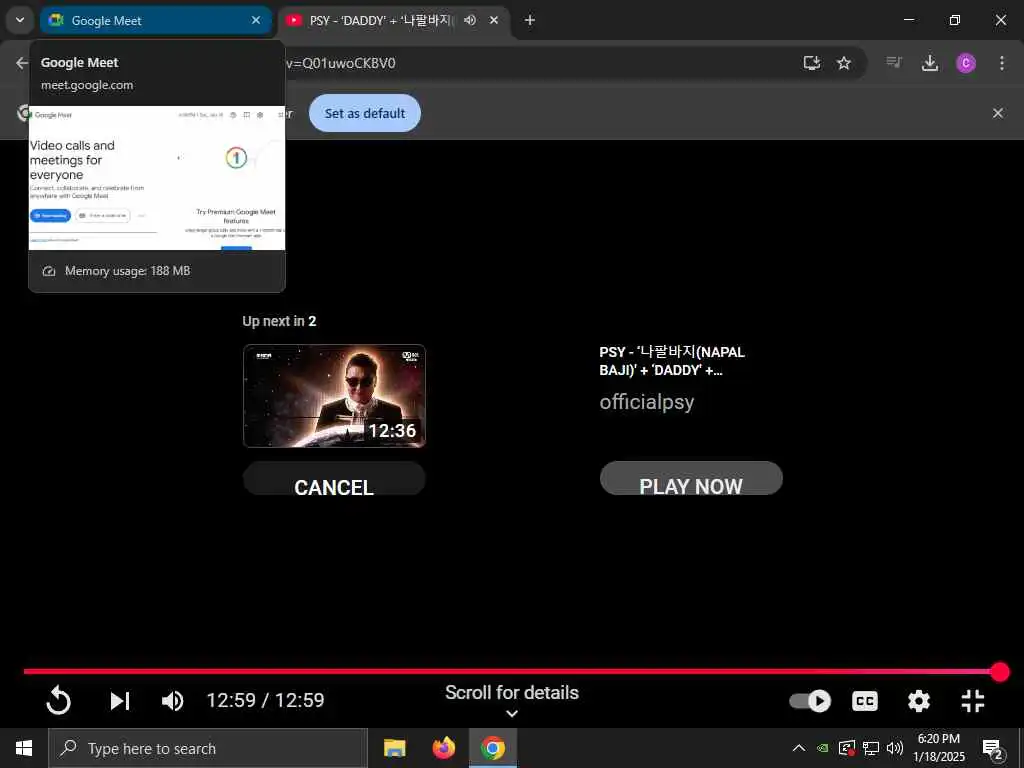1024x768 pixels.
Task: Install app icon in address bar
Action: point(812,63)
